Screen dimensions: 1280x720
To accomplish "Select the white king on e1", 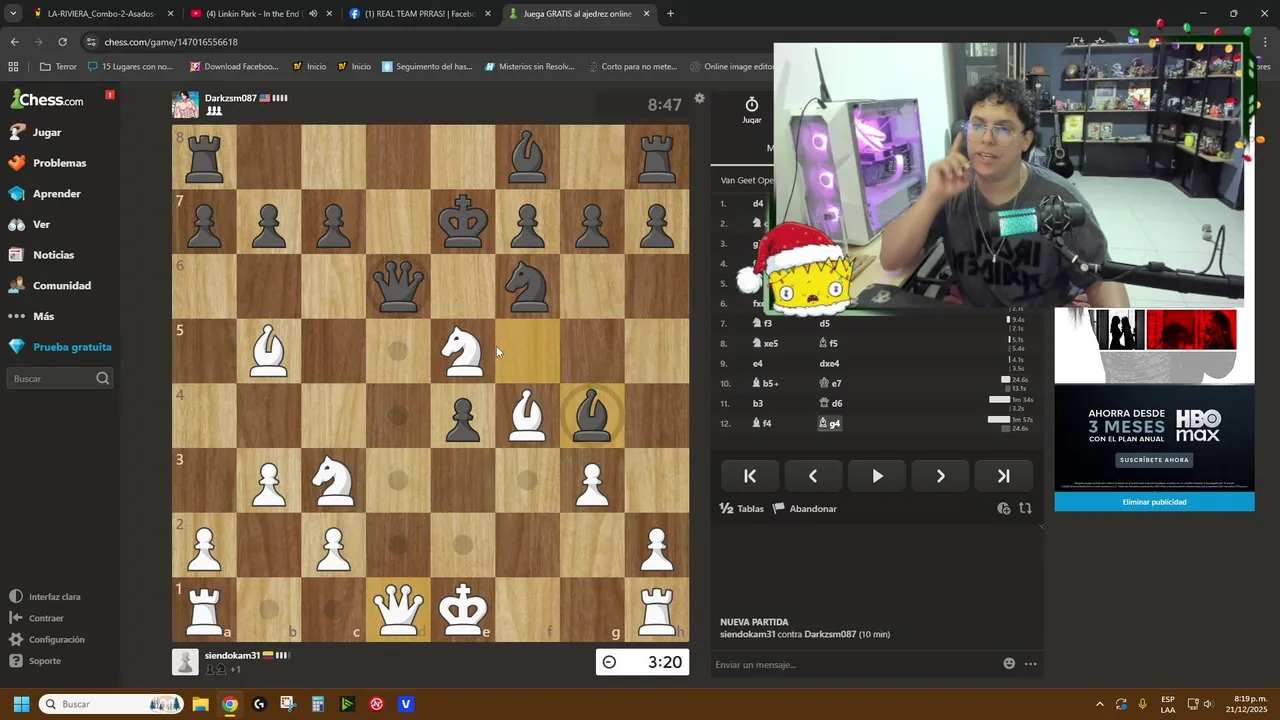I will click(x=463, y=609).
